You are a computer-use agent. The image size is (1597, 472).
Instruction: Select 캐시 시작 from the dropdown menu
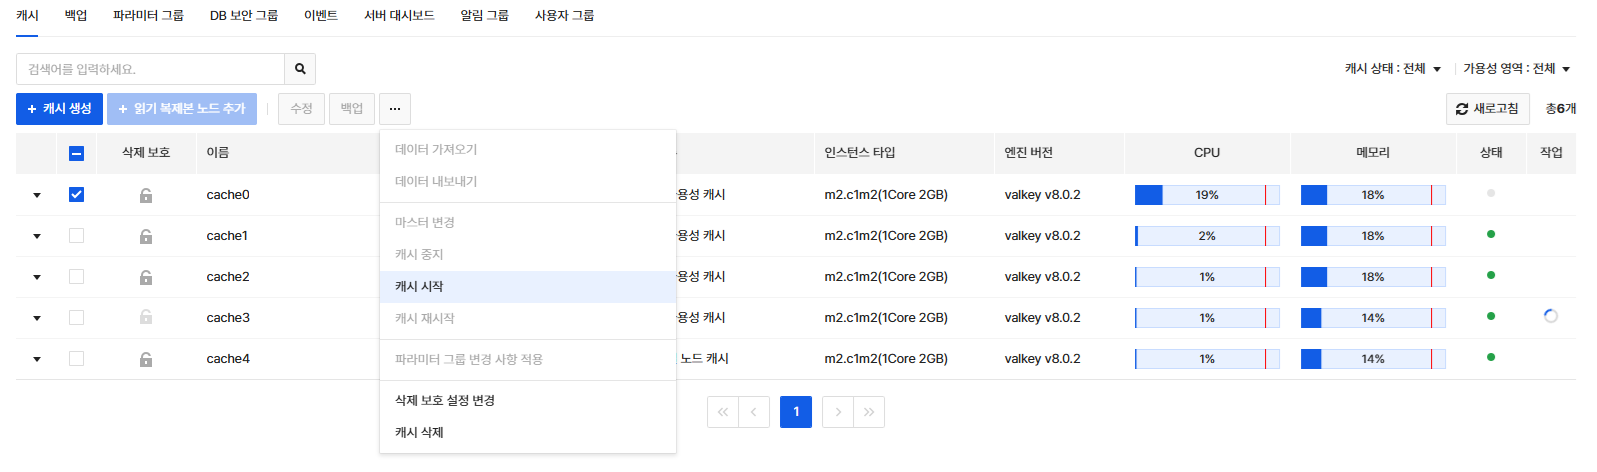coord(419,287)
